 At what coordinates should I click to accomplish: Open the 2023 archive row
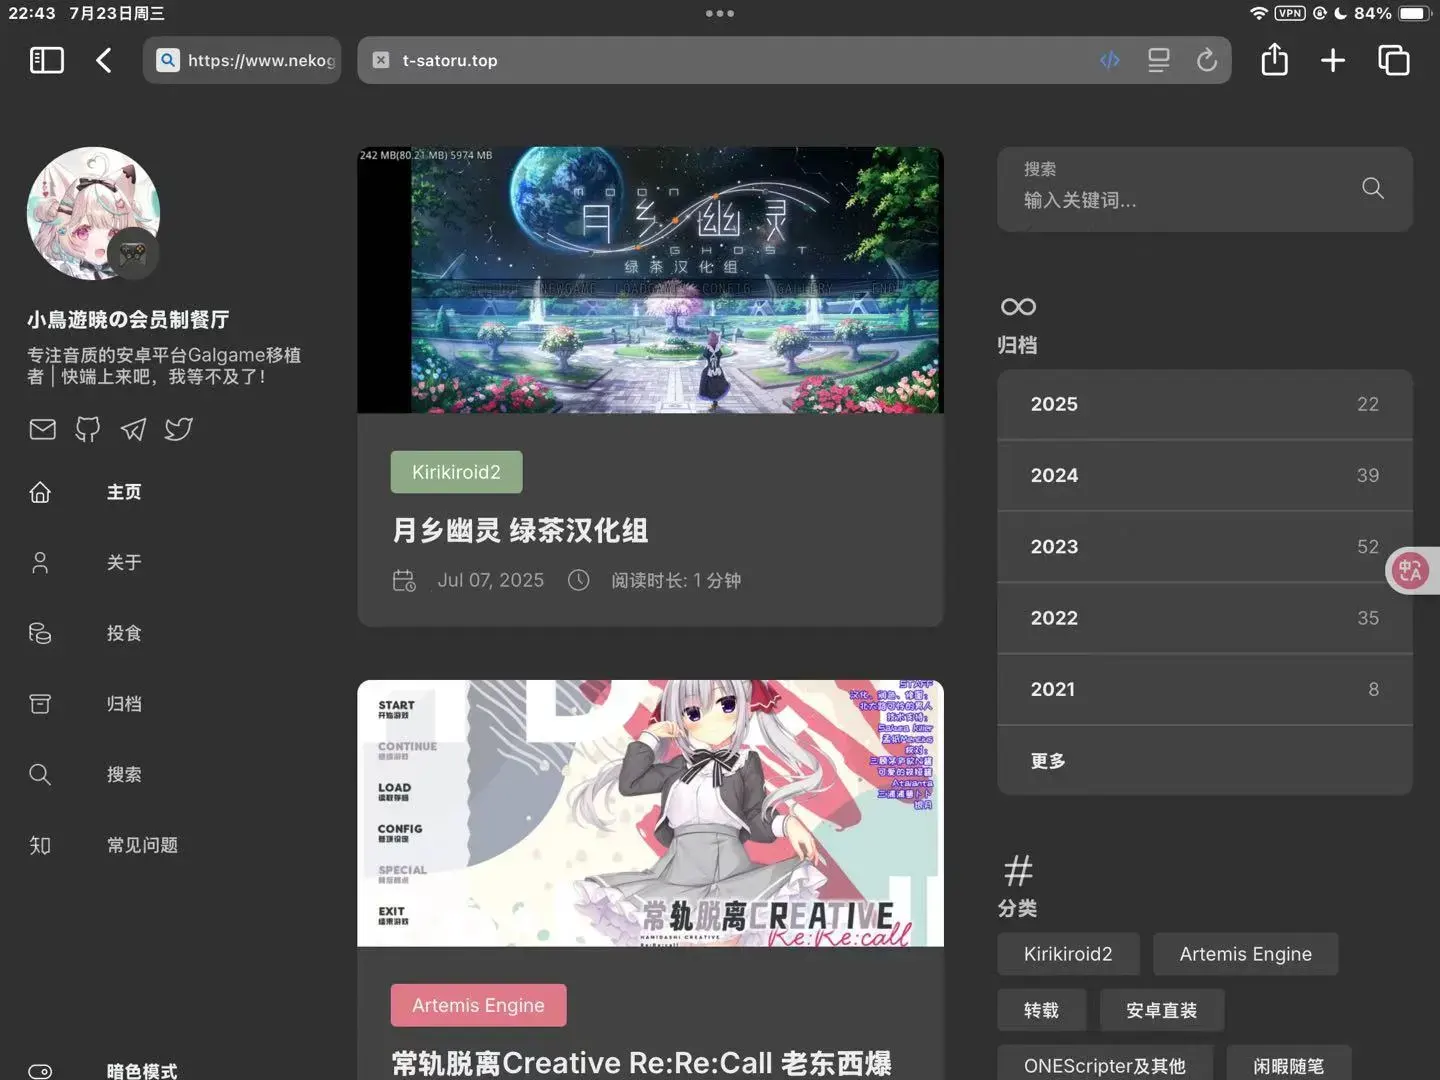pos(1205,547)
